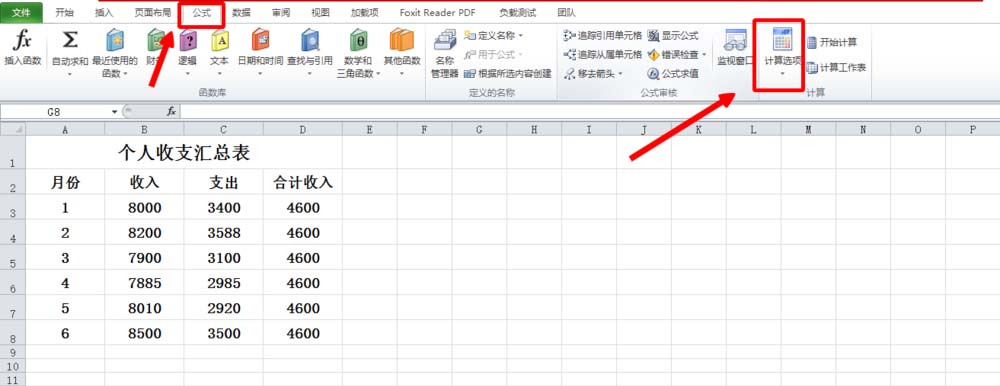
Task: Click the 4600 cell in month 6 row
Action: 303,333
